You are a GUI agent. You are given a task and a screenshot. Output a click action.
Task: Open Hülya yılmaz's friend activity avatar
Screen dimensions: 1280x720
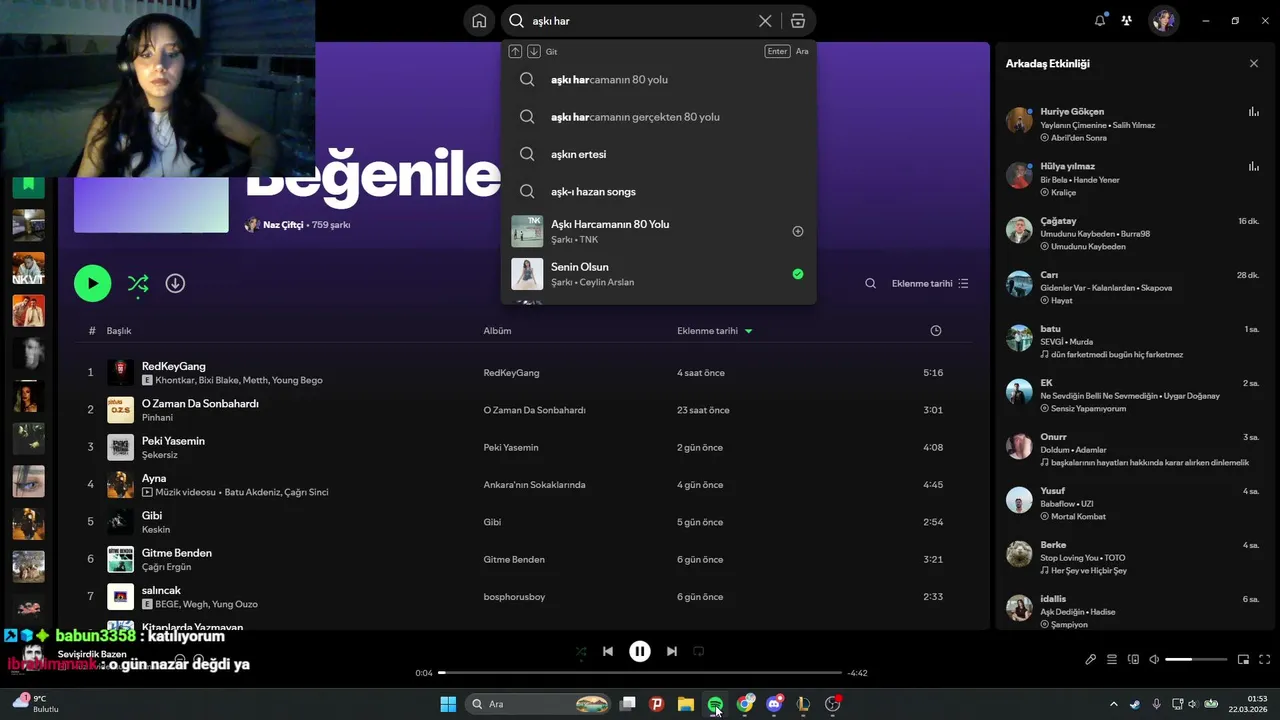pyautogui.click(x=1019, y=175)
